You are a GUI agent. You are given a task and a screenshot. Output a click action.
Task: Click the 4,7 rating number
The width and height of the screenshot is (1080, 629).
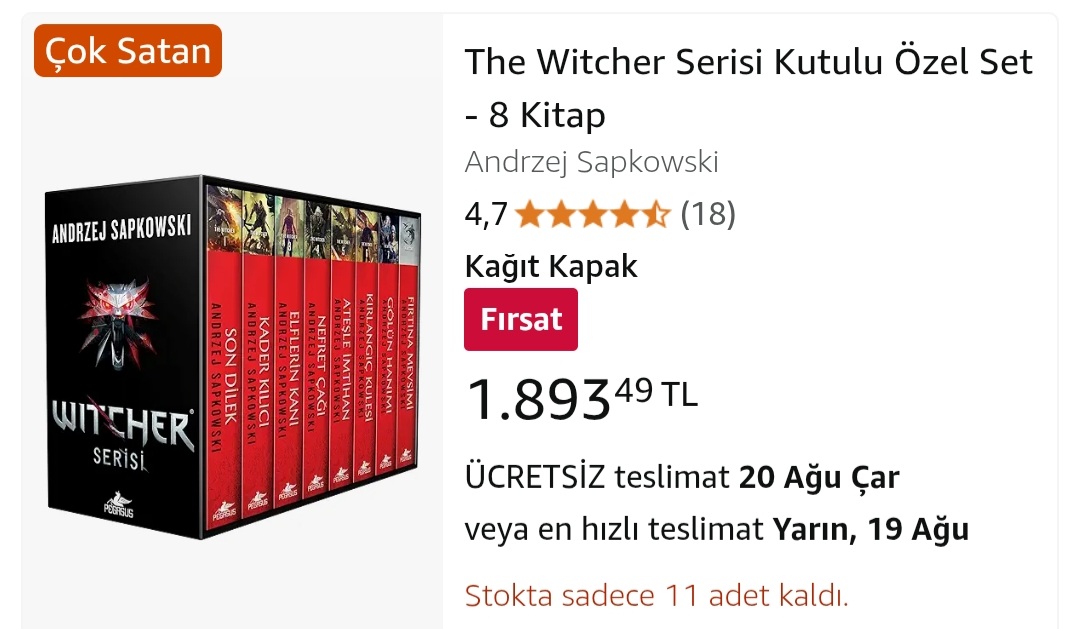pyautogui.click(x=486, y=214)
